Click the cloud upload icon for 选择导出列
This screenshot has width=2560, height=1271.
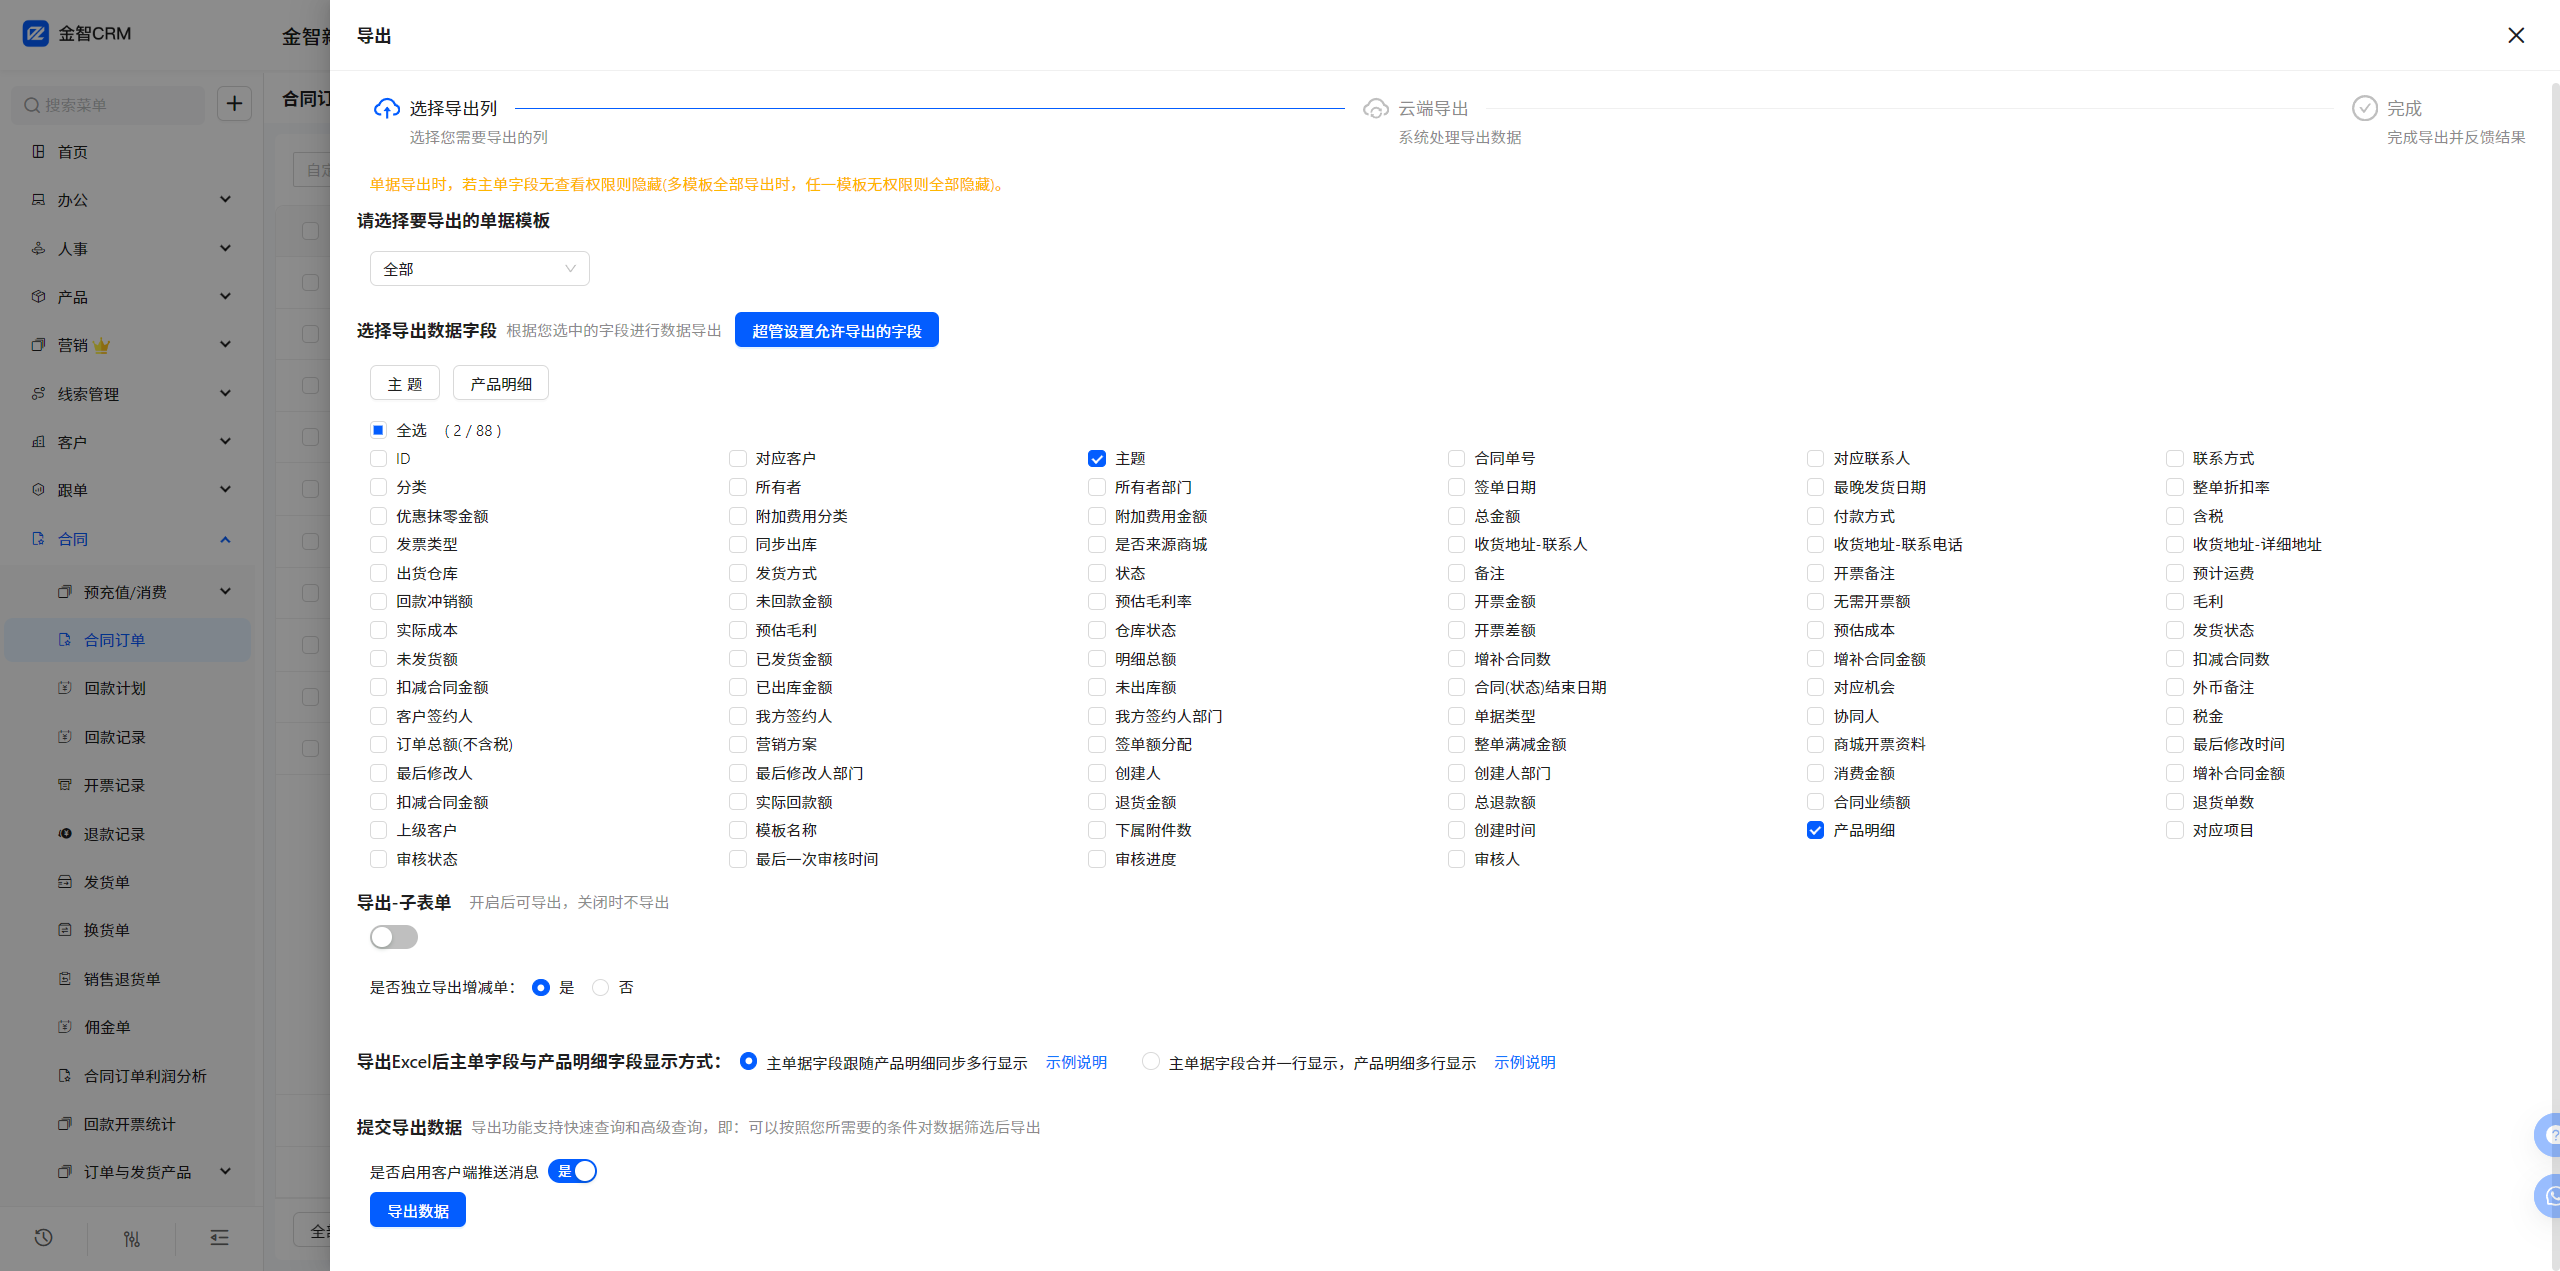[x=386, y=109]
